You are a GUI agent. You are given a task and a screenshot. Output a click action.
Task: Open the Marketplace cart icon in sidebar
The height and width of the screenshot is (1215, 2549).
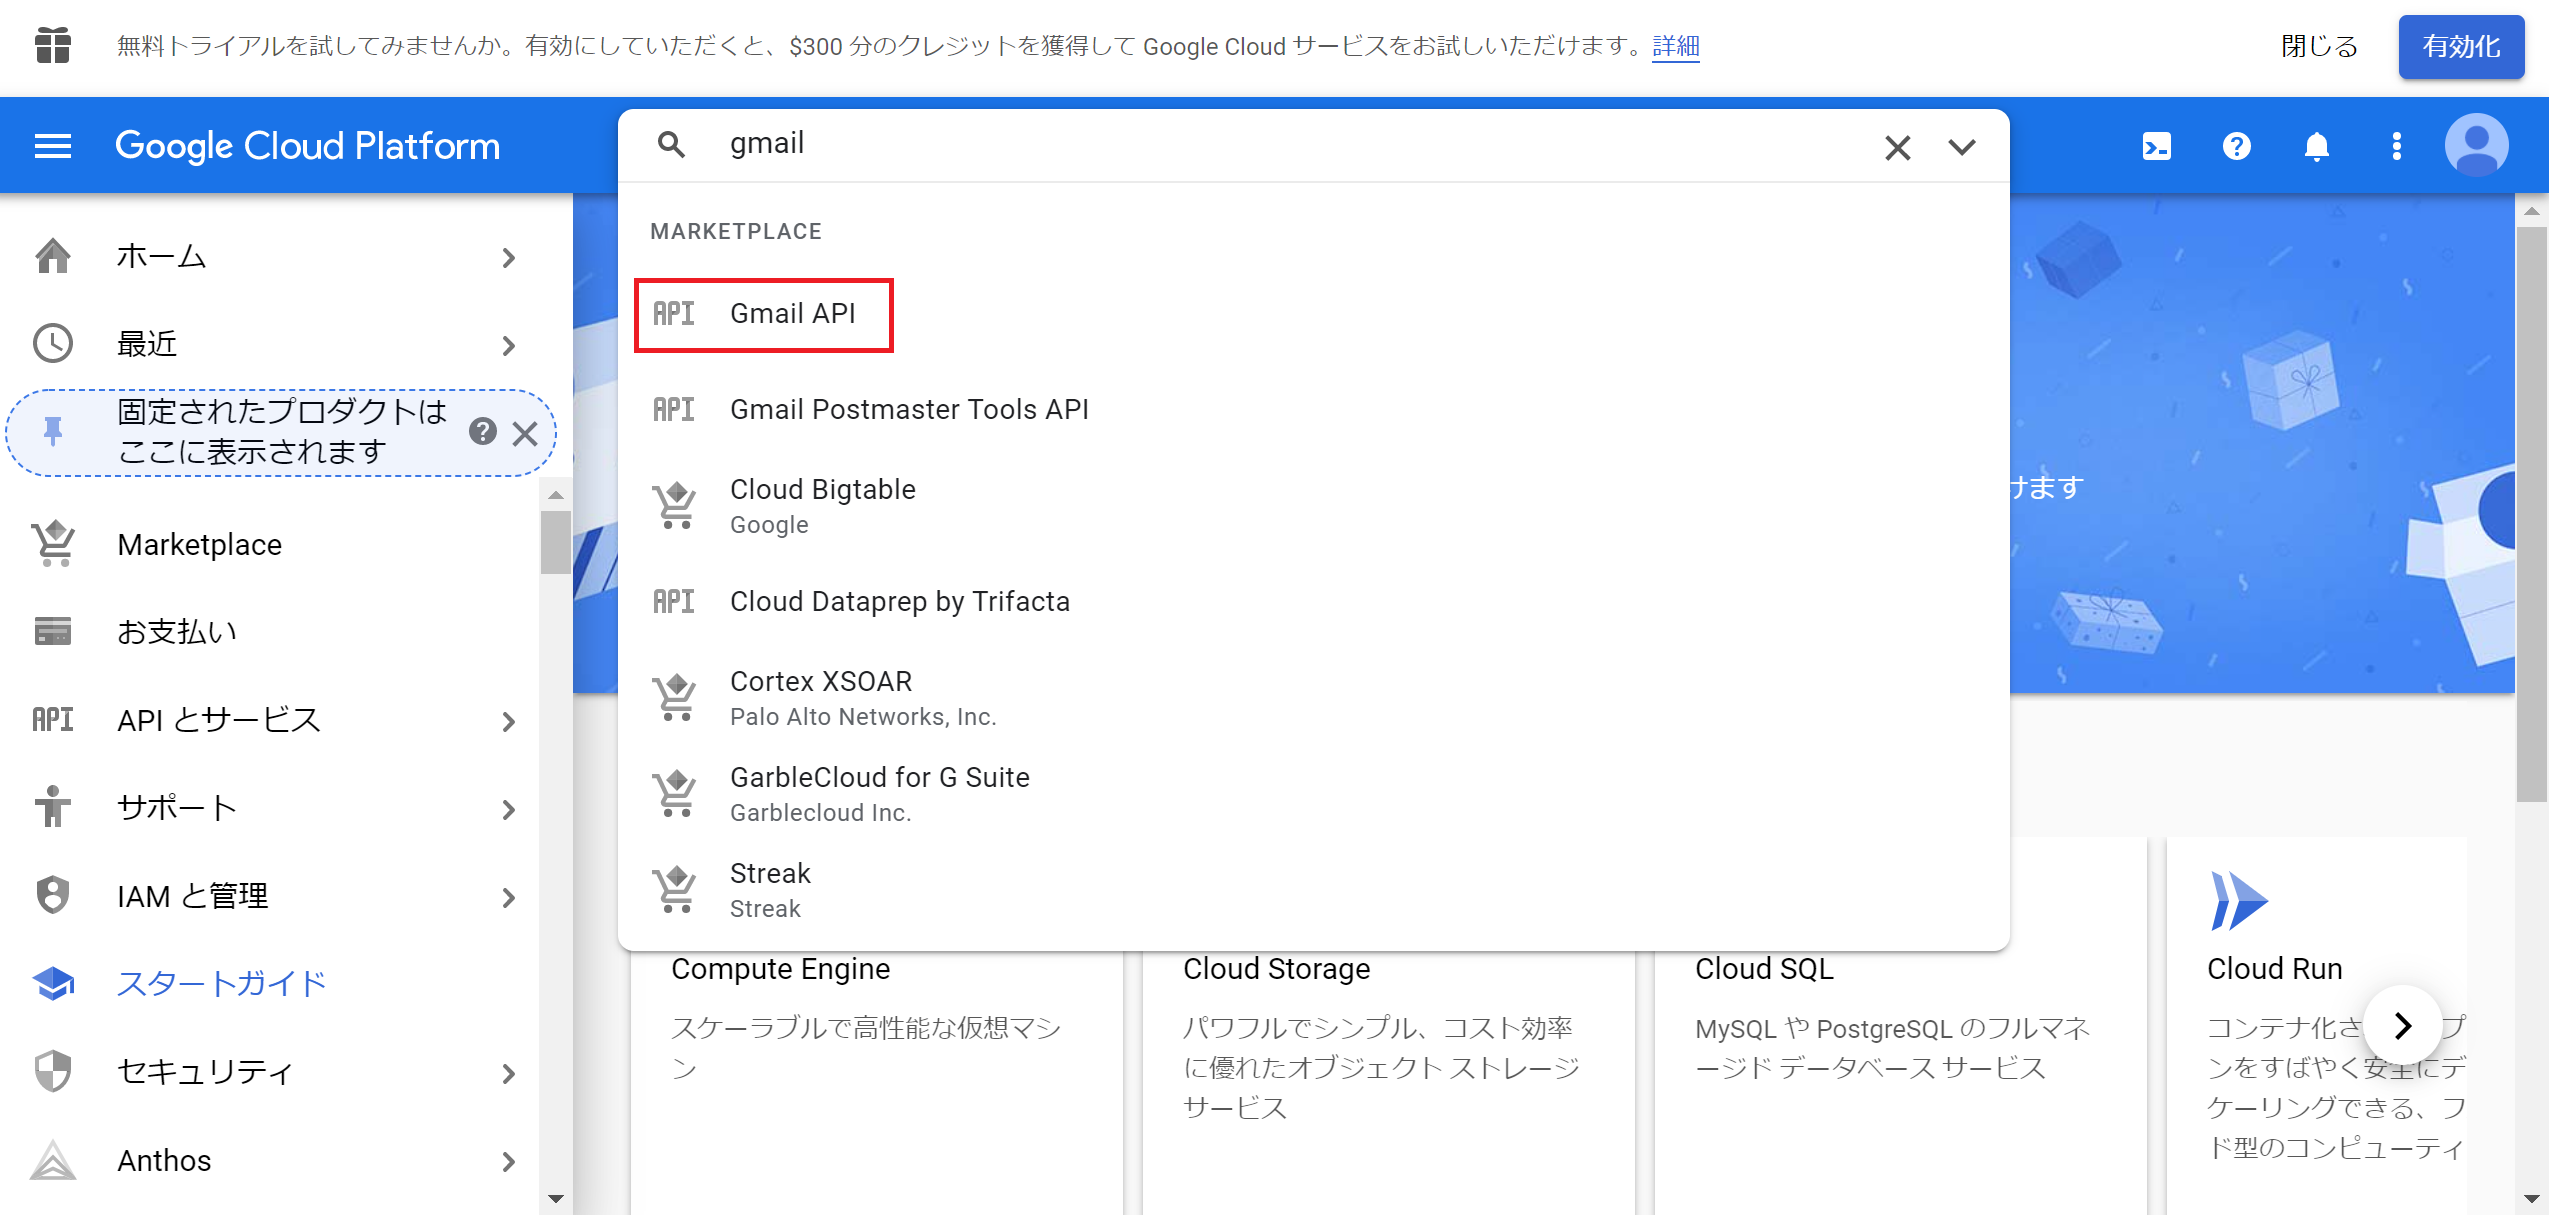point(52,544)
